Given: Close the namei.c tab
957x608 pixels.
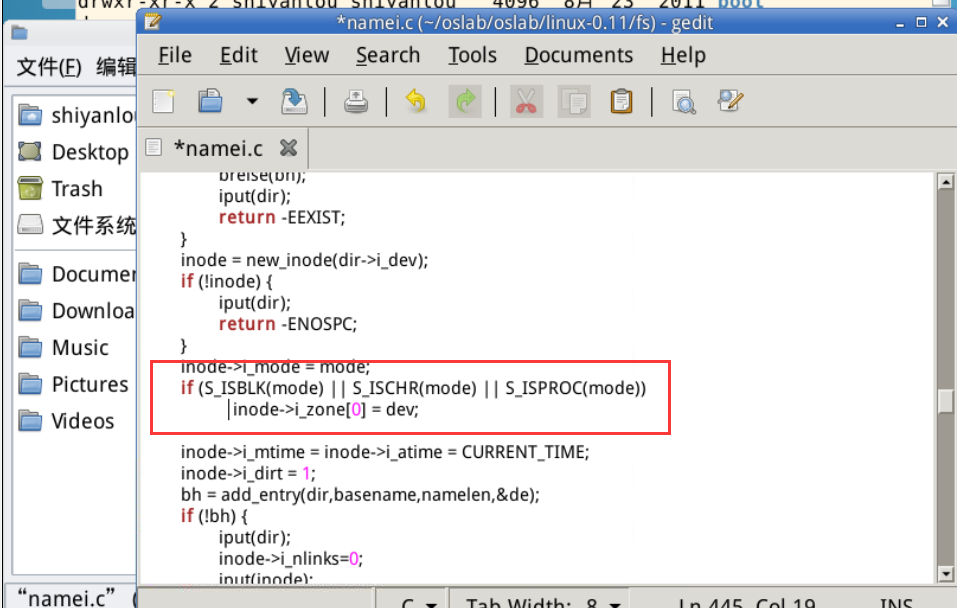Looking at the screenshot, I should pos(288,148).
